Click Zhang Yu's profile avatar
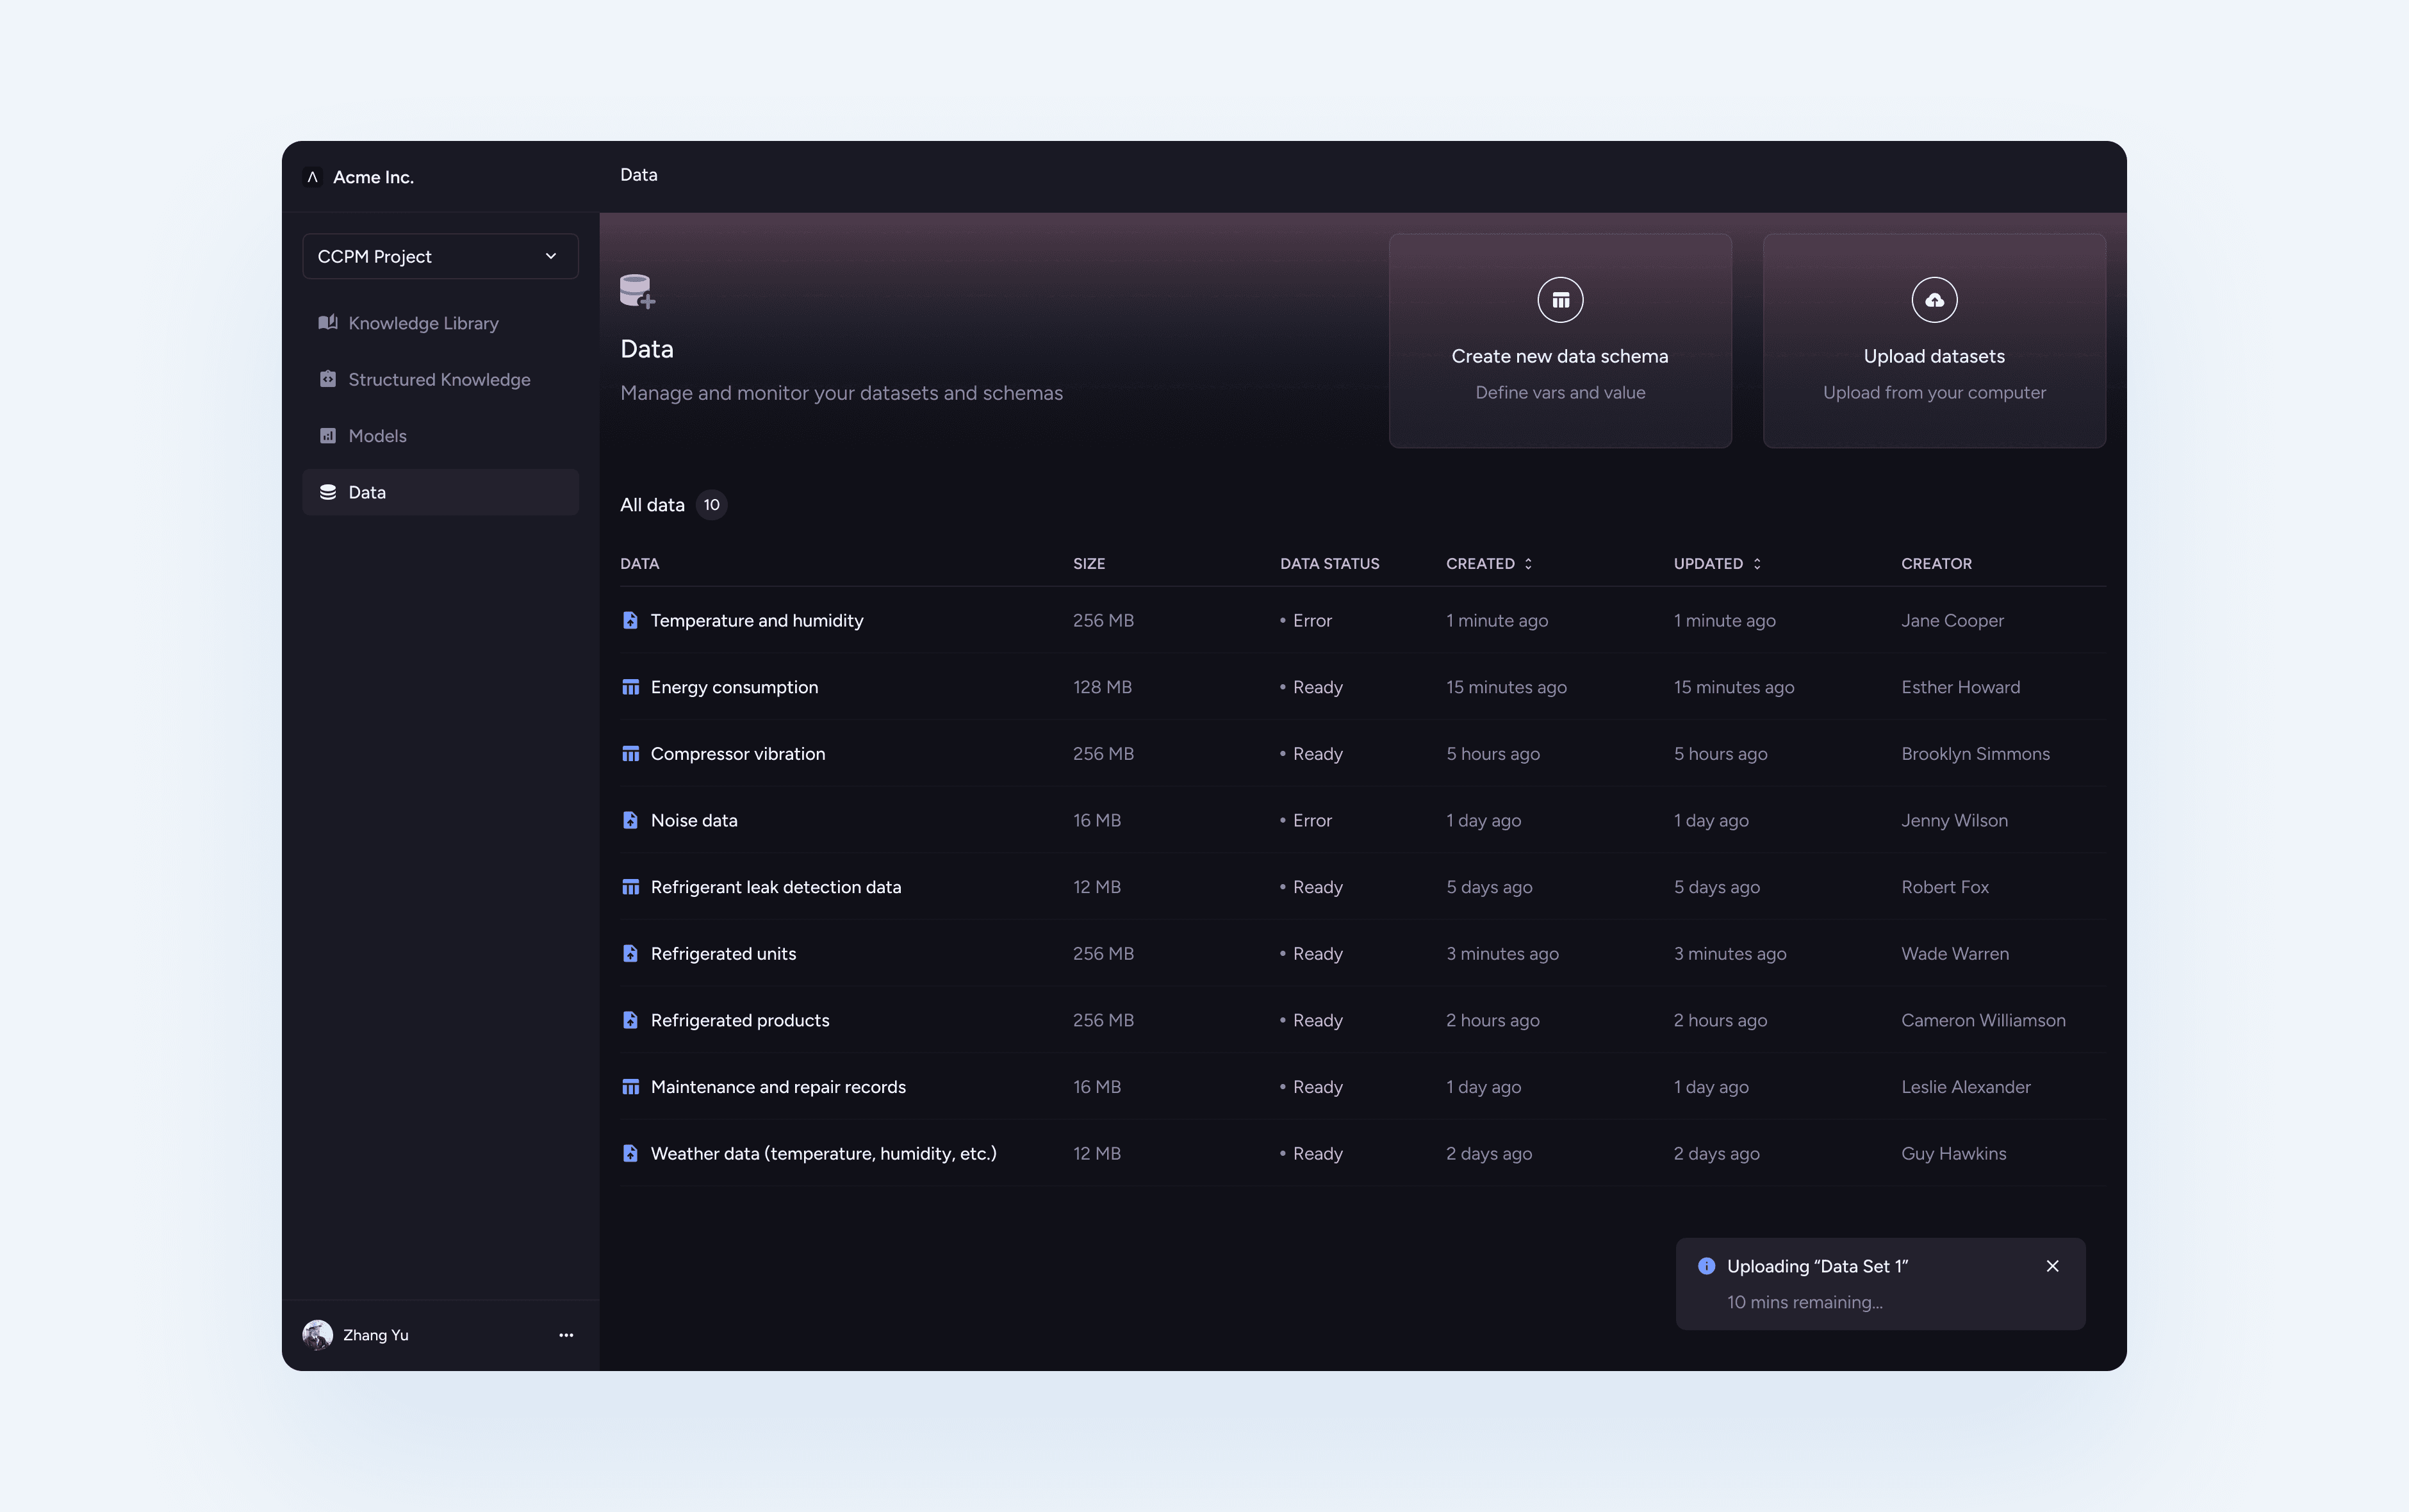Screen dimensions: 2409x1512 [317, 1335]
